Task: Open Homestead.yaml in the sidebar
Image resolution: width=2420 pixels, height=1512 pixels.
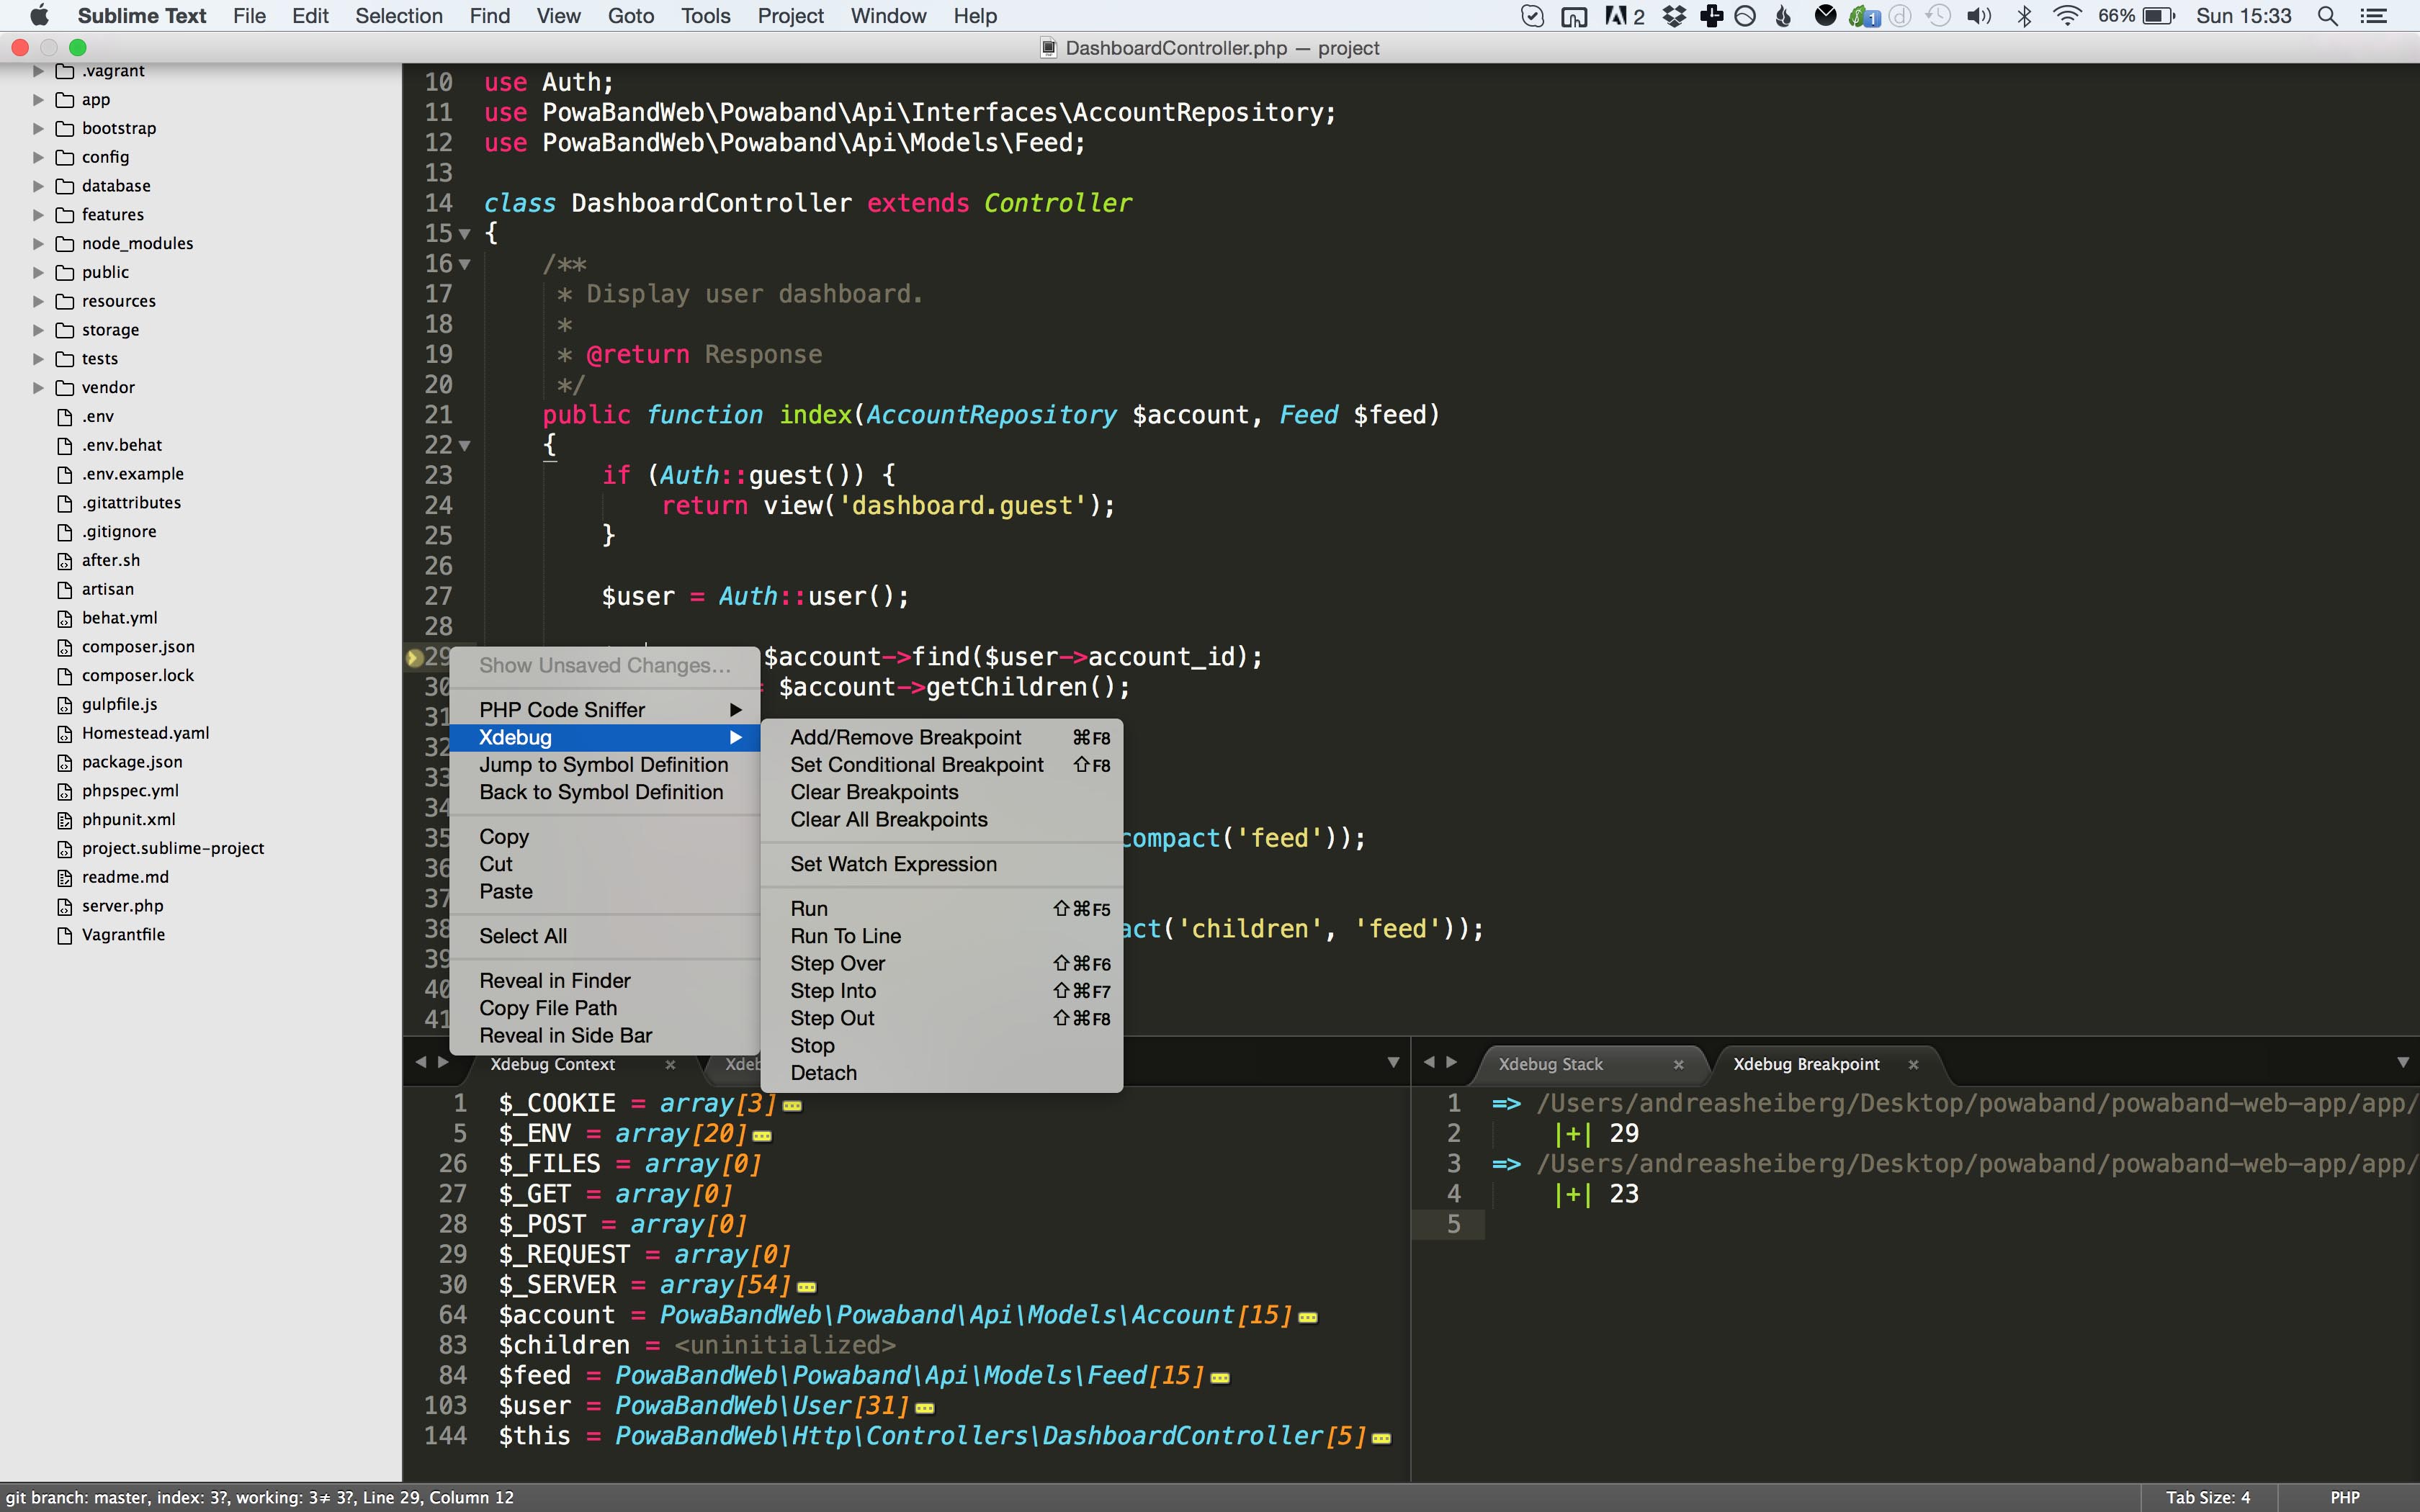Action: 145,733
